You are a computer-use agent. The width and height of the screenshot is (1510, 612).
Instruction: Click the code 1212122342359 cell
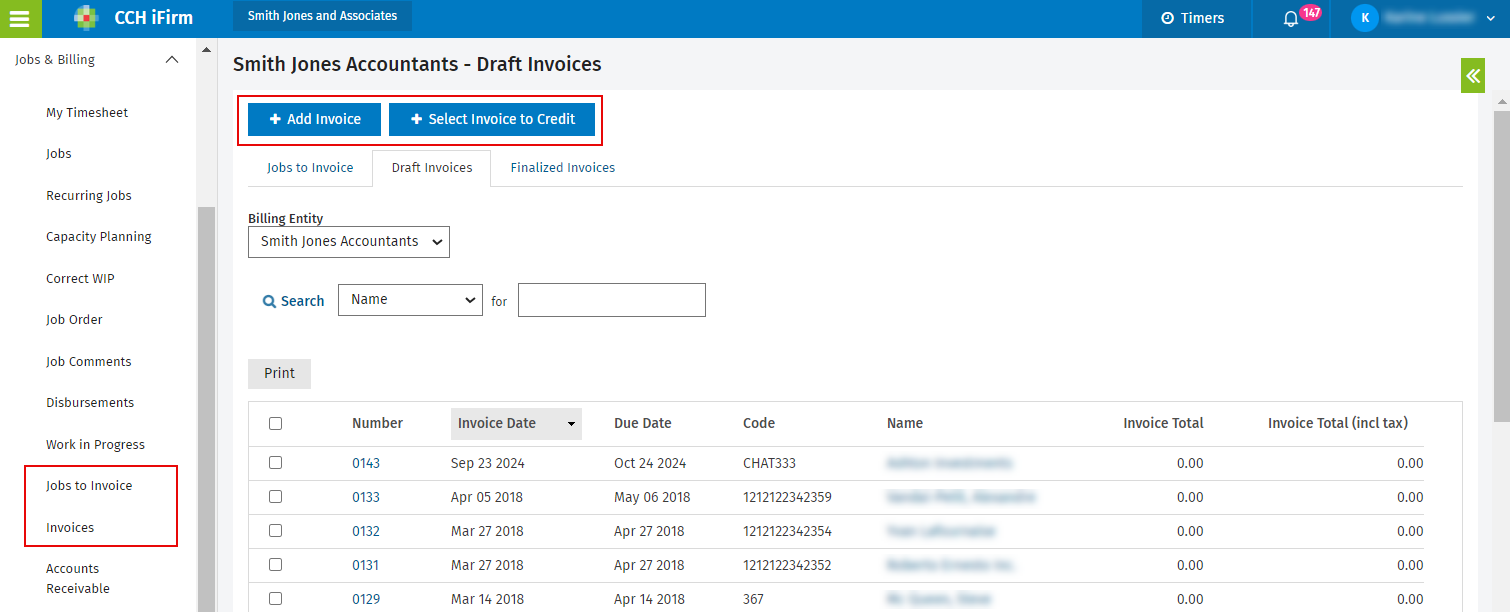coord(787,498)
